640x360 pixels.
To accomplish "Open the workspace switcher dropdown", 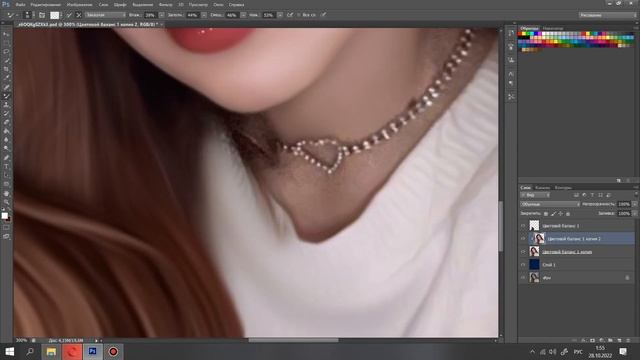I will [x=607, y=15].
